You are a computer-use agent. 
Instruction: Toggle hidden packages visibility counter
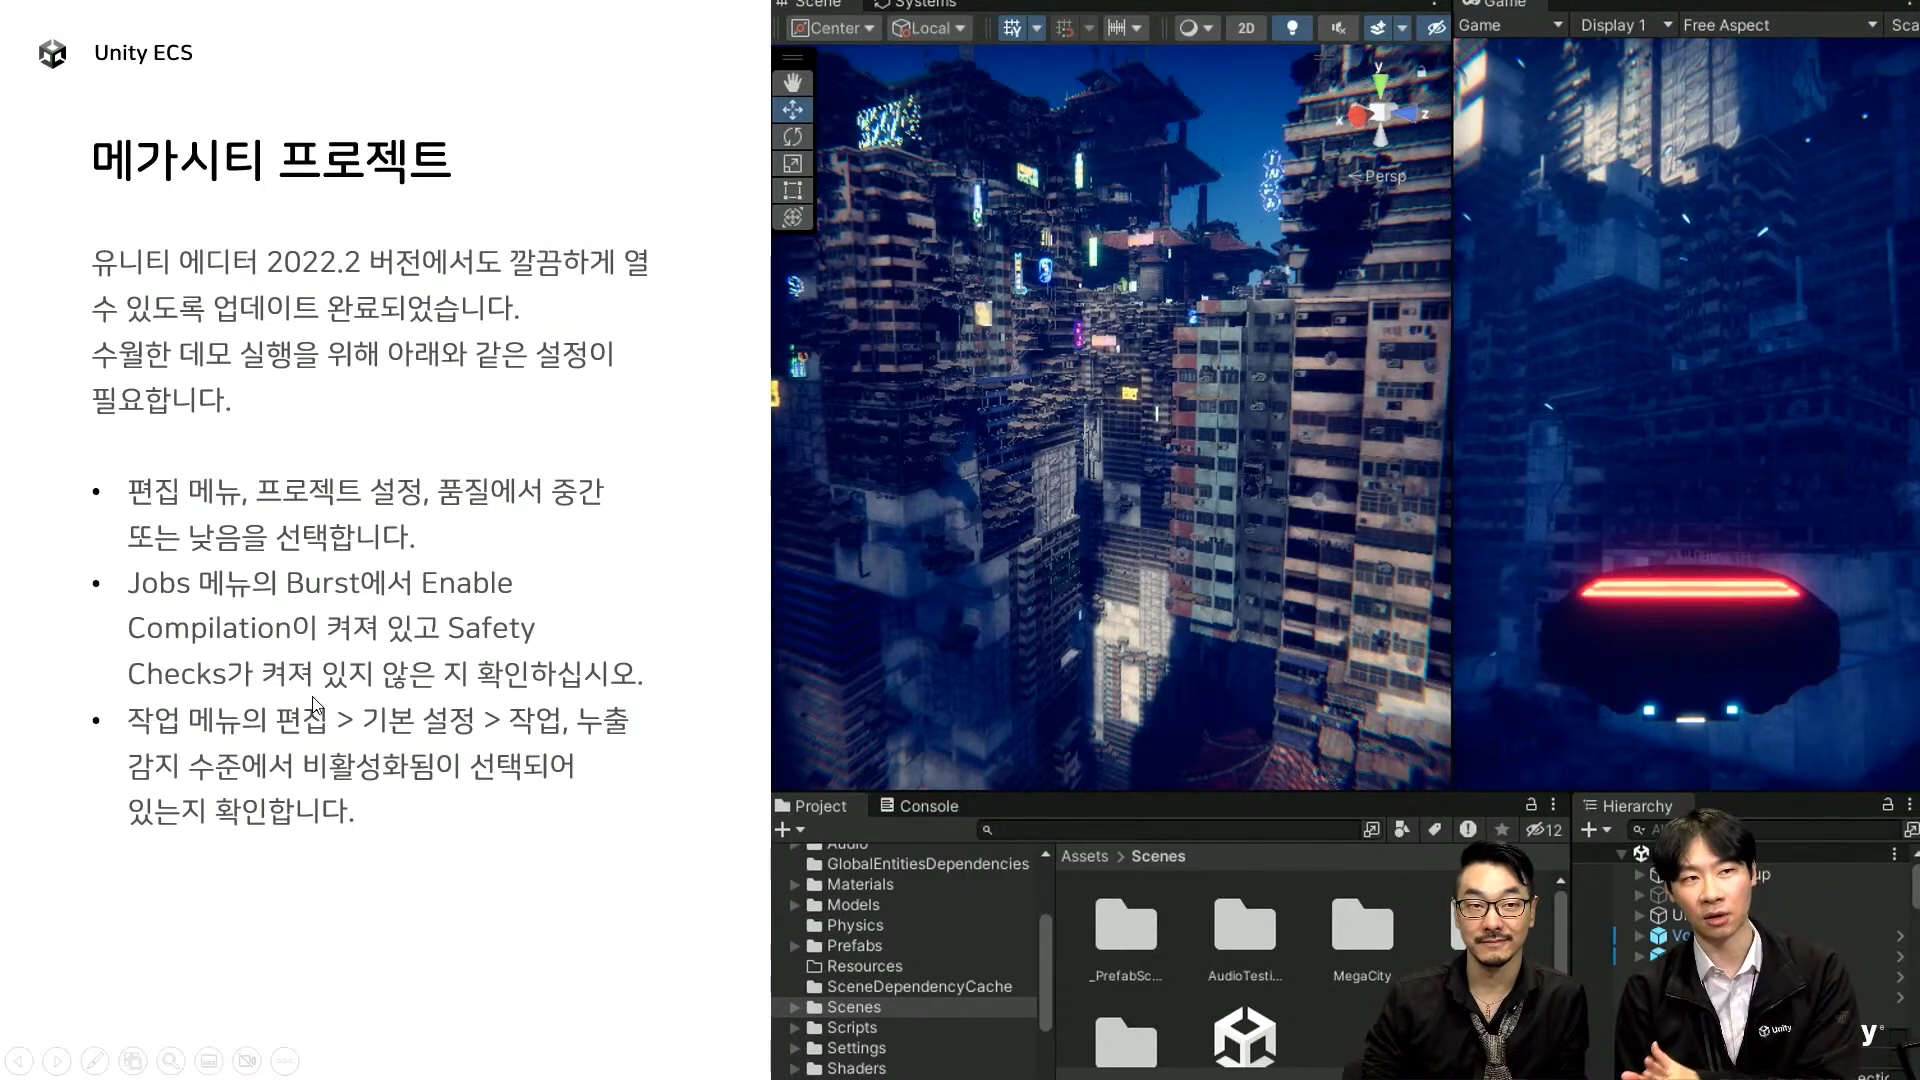coord(1544,830)
